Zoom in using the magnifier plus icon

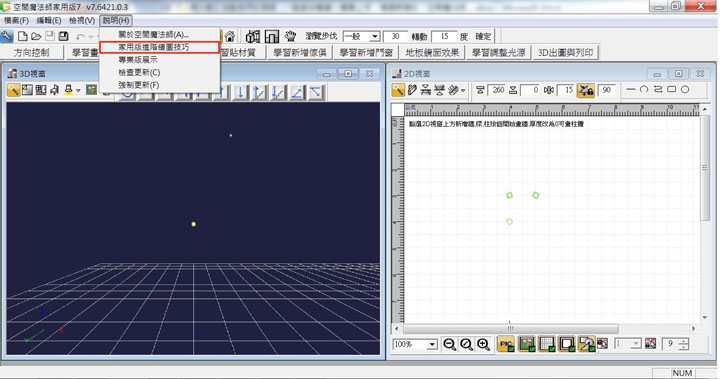coord(483,344)
